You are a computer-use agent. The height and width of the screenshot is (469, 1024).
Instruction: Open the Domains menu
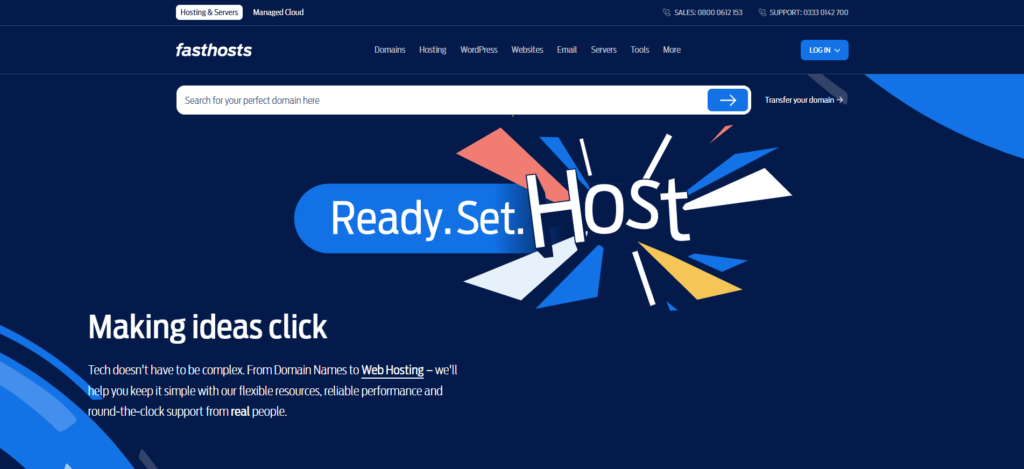click(x=390, y=50)
